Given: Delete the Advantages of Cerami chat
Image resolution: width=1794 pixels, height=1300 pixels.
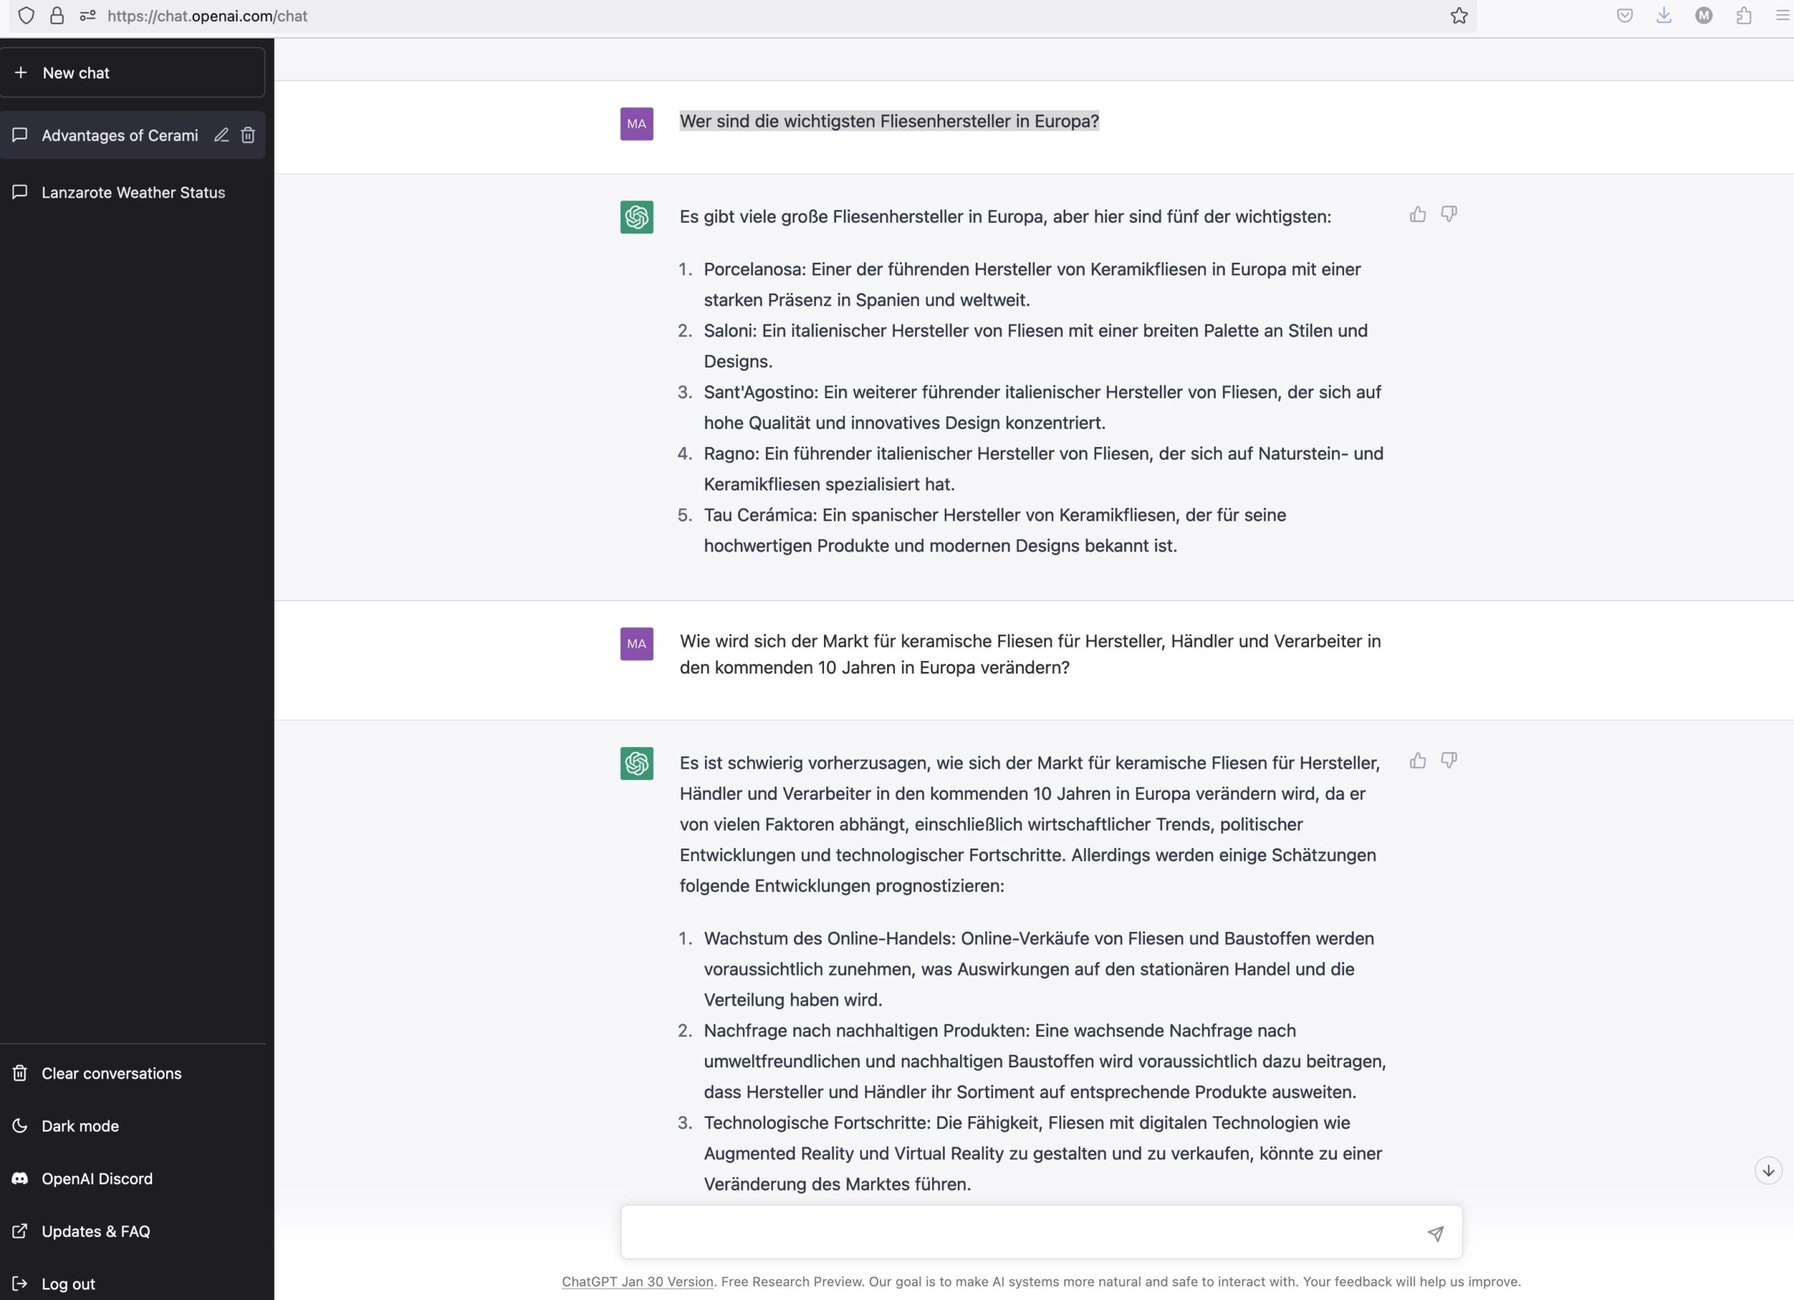Looking at the screenshot, I should coord(248,135).
